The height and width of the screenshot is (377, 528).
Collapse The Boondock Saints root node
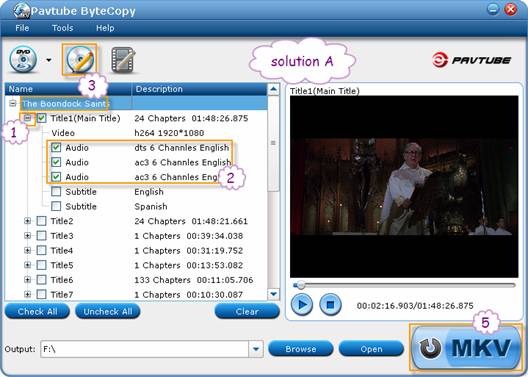[x=13, y=103]
